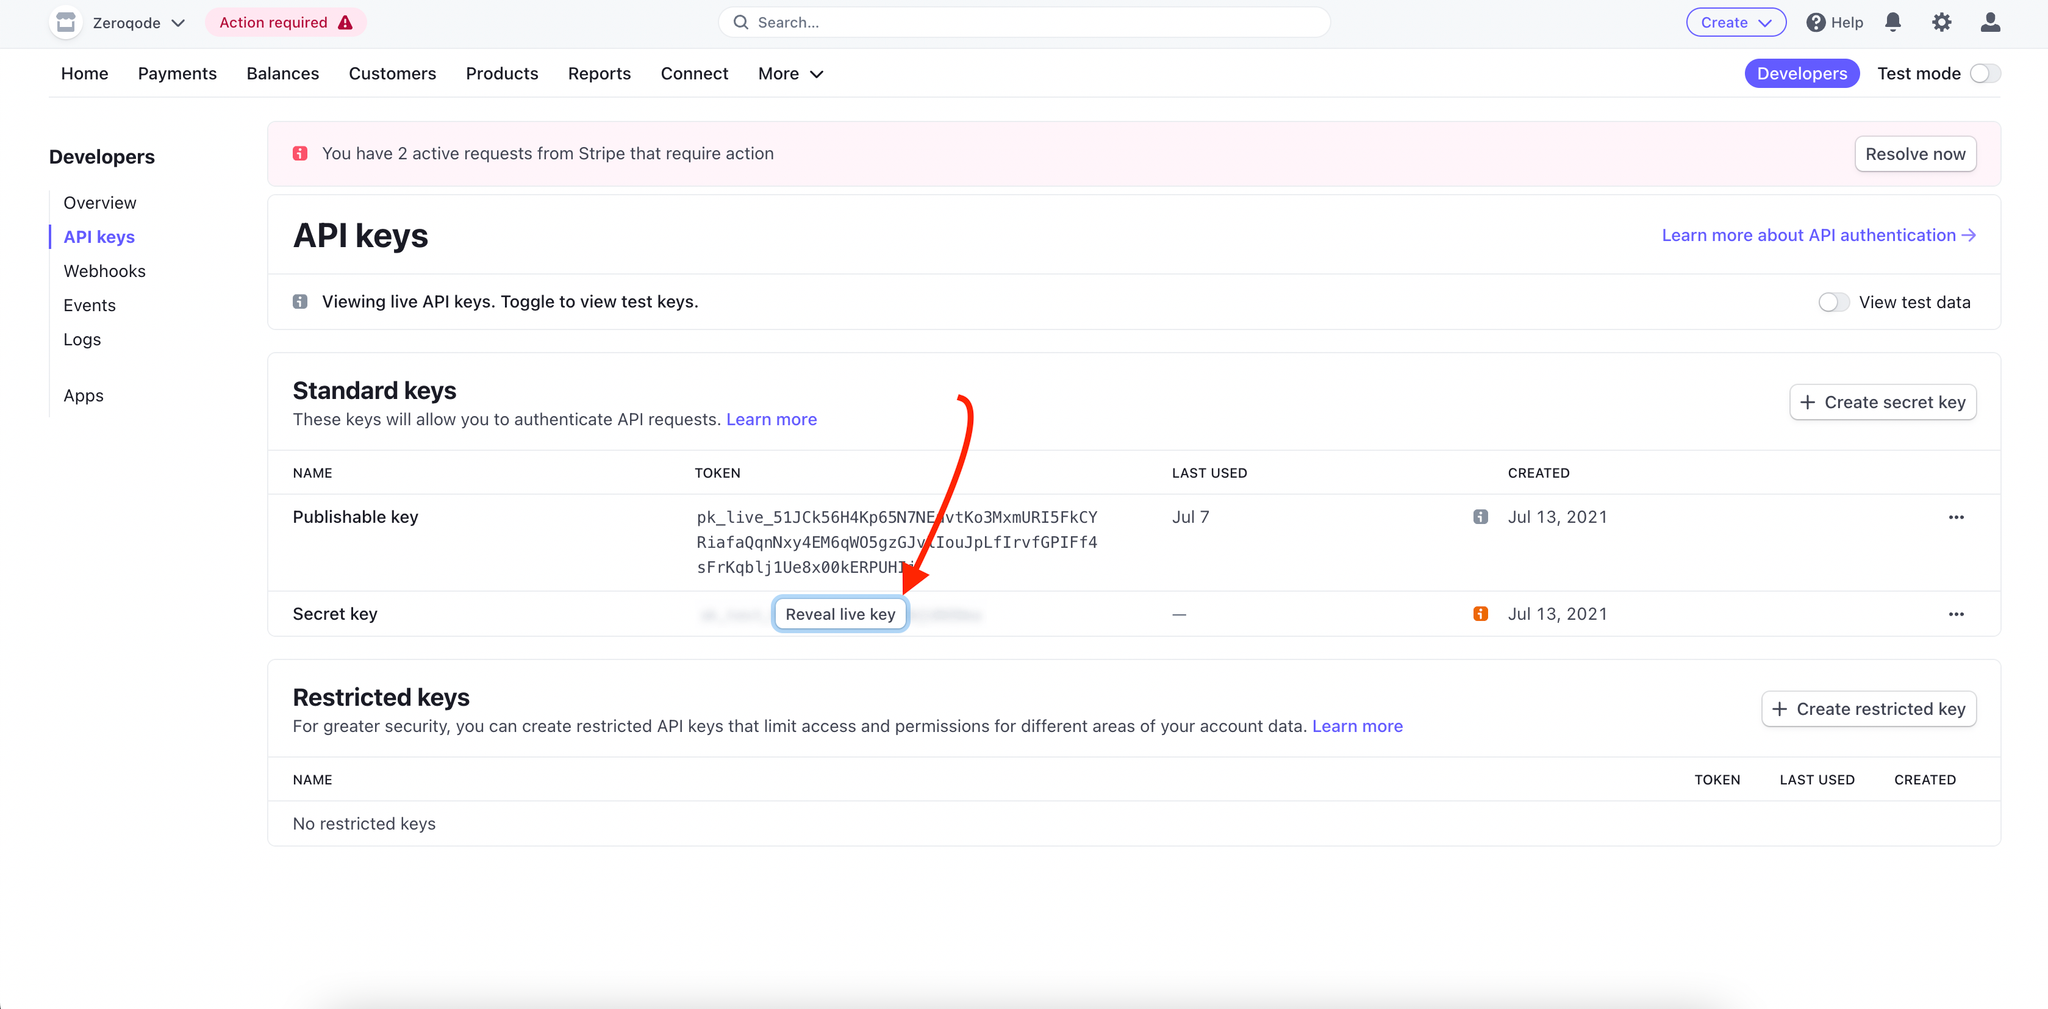Click the publishable key token text

[897, 542]
